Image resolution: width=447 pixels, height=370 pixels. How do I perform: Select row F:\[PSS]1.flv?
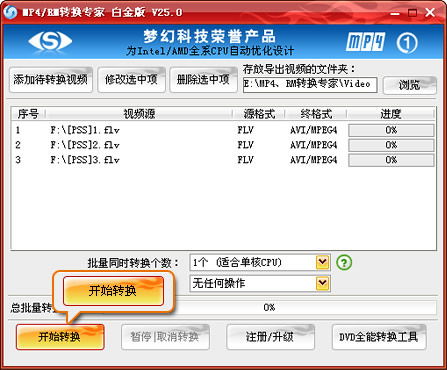pos(223,130)
